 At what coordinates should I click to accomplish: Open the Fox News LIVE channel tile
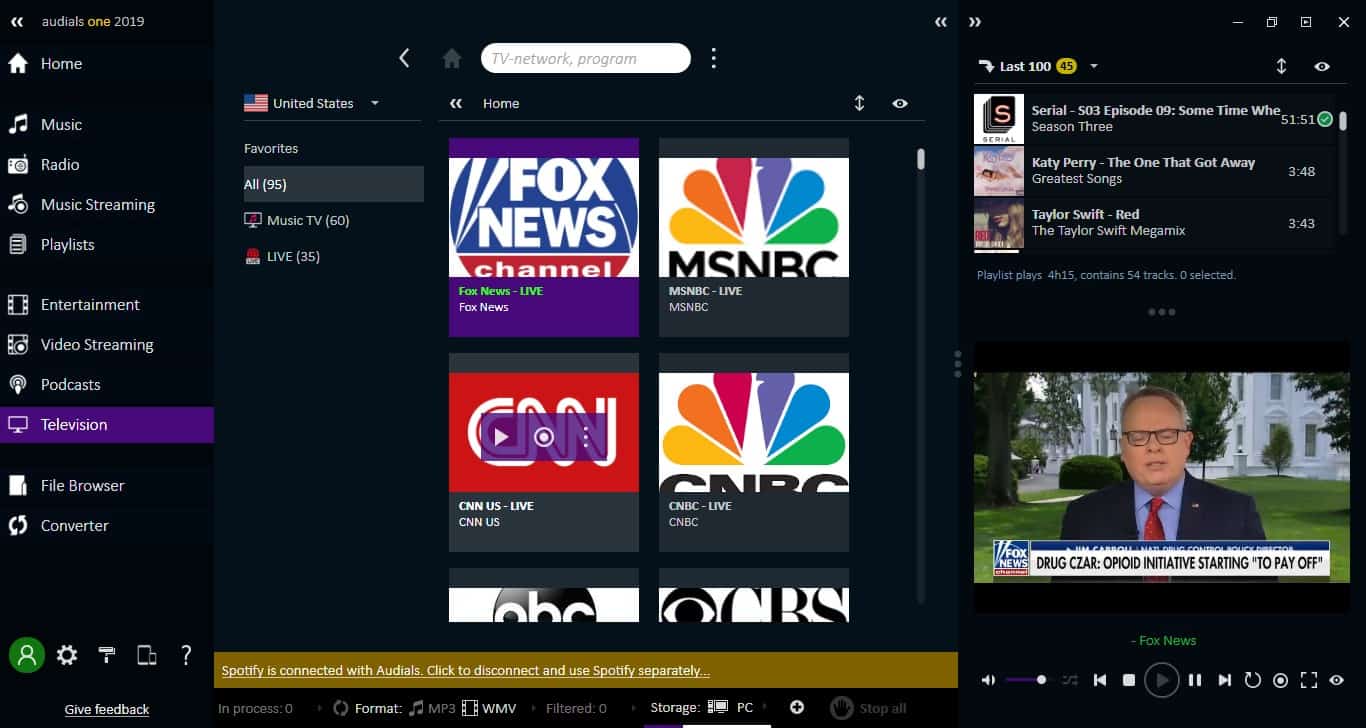point(544,237)
